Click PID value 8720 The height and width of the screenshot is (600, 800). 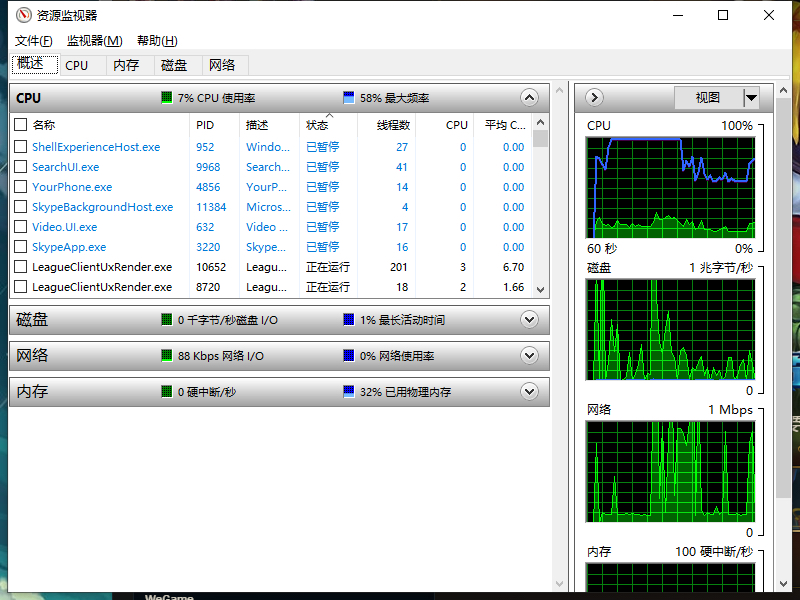[x=208, y=287]
